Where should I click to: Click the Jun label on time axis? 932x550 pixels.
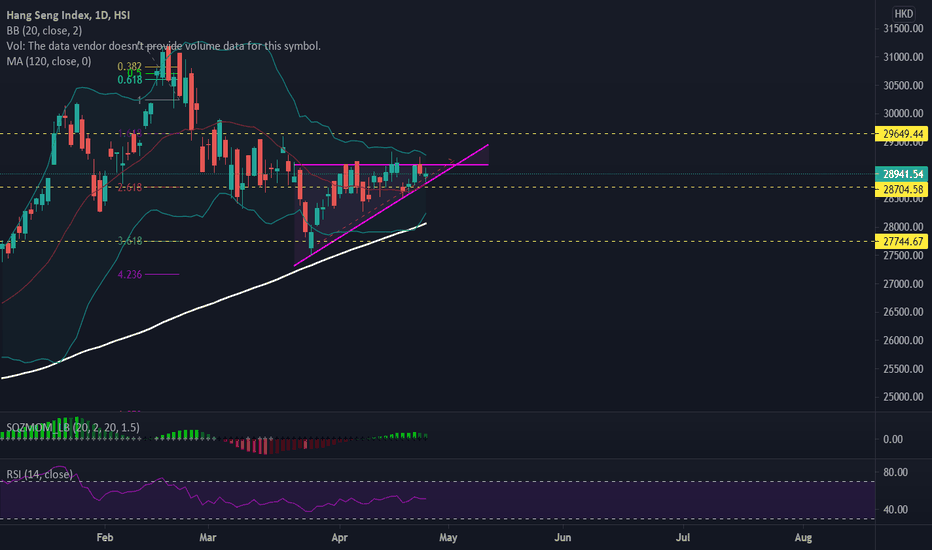click(x=562, y=538)
